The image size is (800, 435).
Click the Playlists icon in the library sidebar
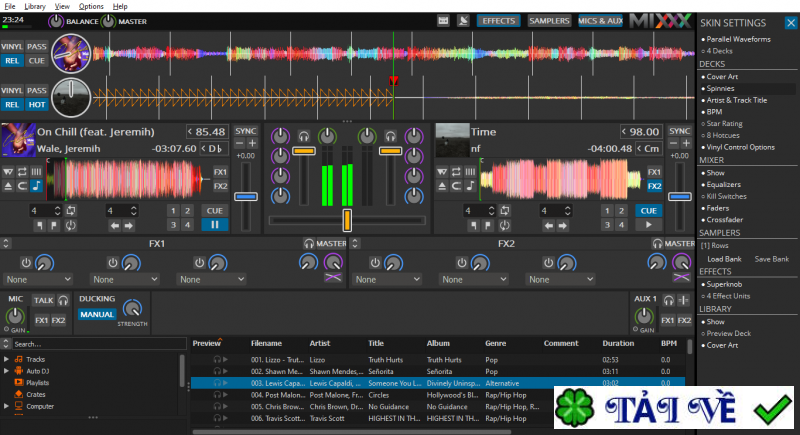pyautogui.click(x=17, y=382)
